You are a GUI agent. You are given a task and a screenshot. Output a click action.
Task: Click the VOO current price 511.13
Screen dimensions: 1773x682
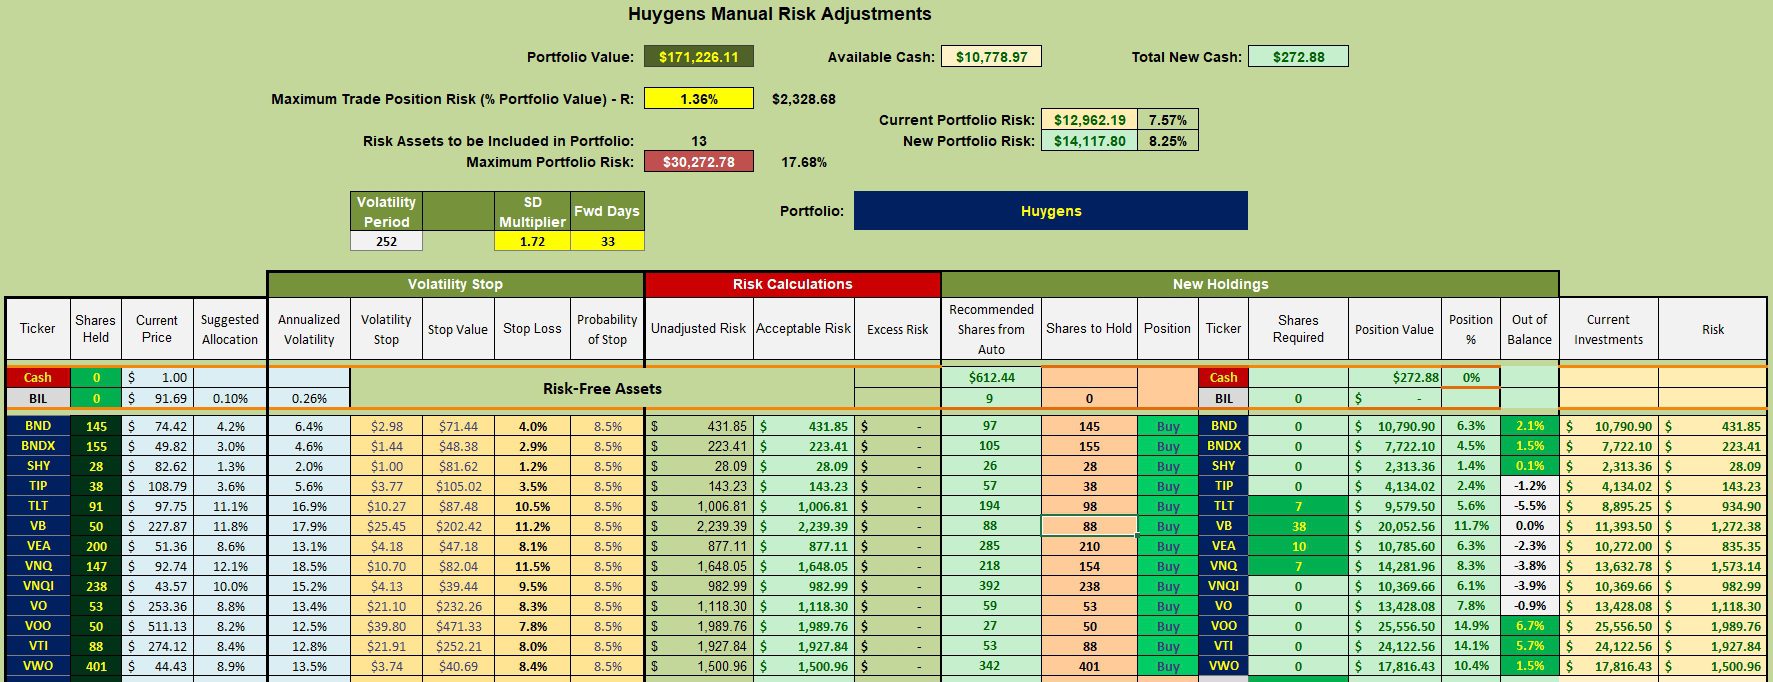coord(157,626)
